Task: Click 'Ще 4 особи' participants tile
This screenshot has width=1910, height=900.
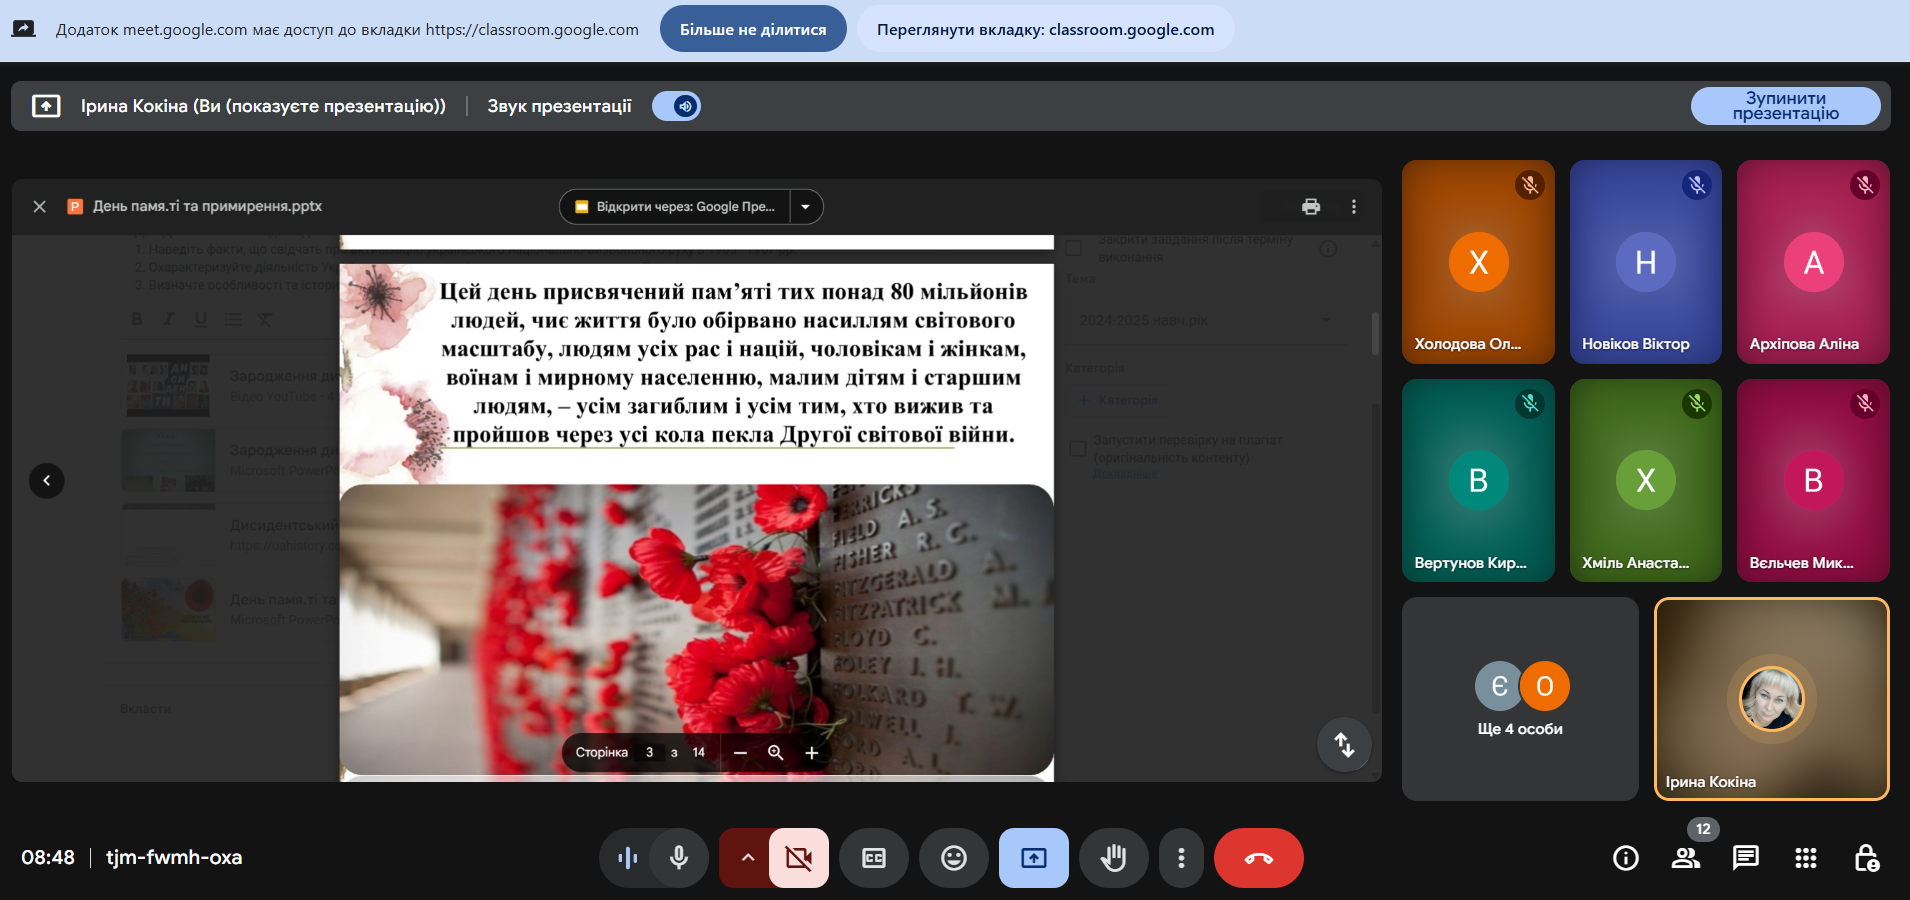Action: 1520,699
